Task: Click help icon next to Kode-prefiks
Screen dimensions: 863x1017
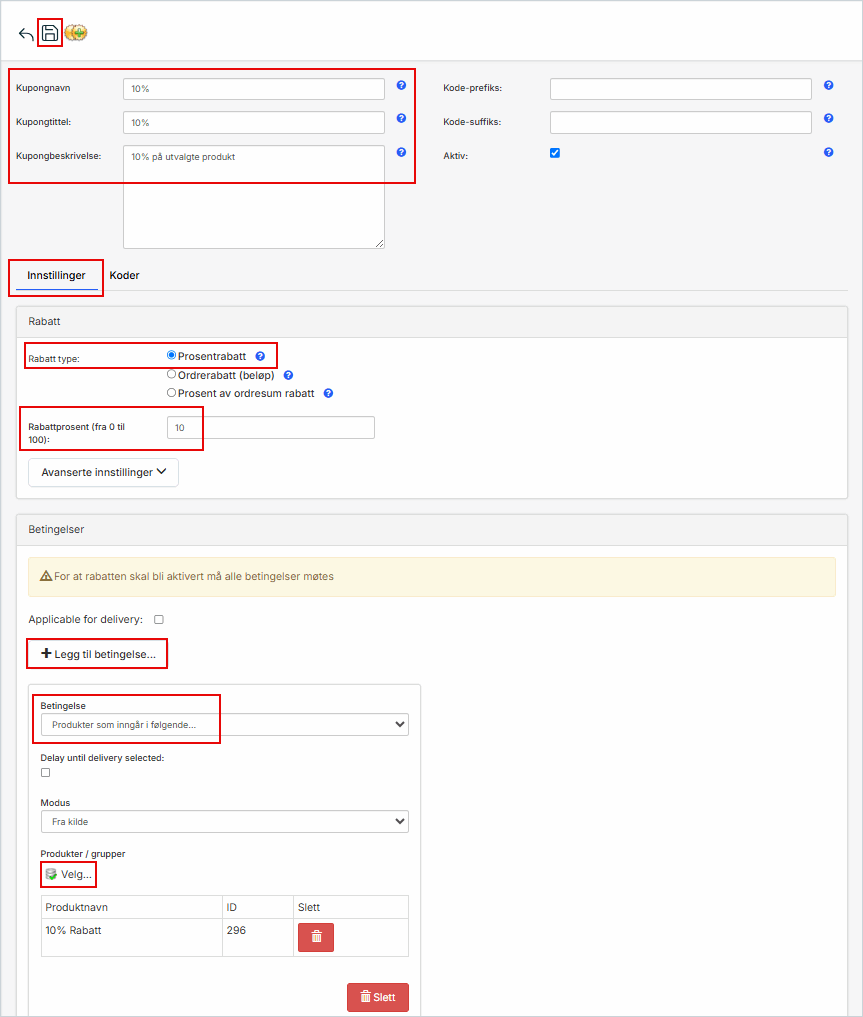Action: [x=828, y=86]
